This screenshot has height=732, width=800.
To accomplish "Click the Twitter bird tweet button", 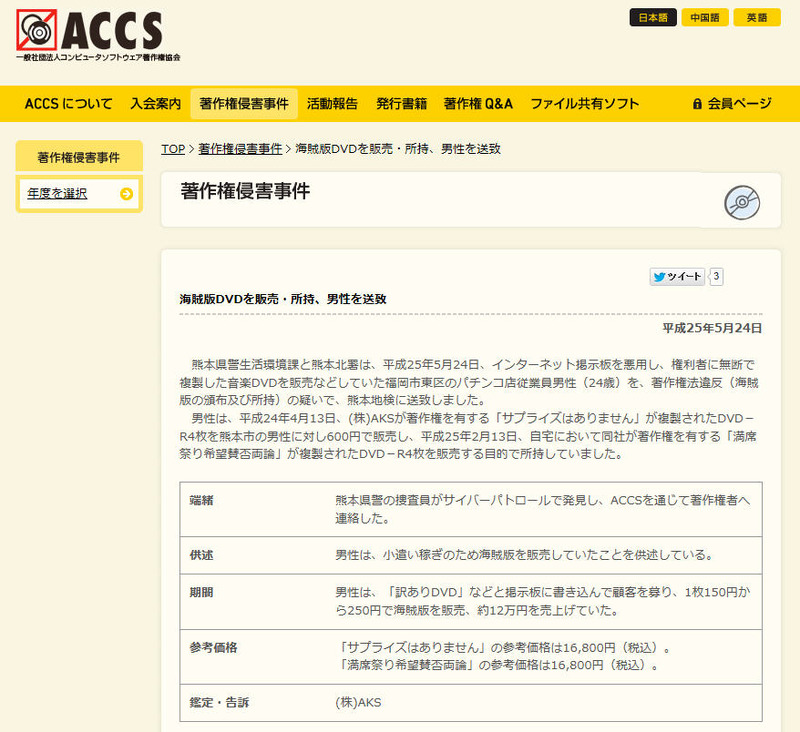I will pos(678,277).
